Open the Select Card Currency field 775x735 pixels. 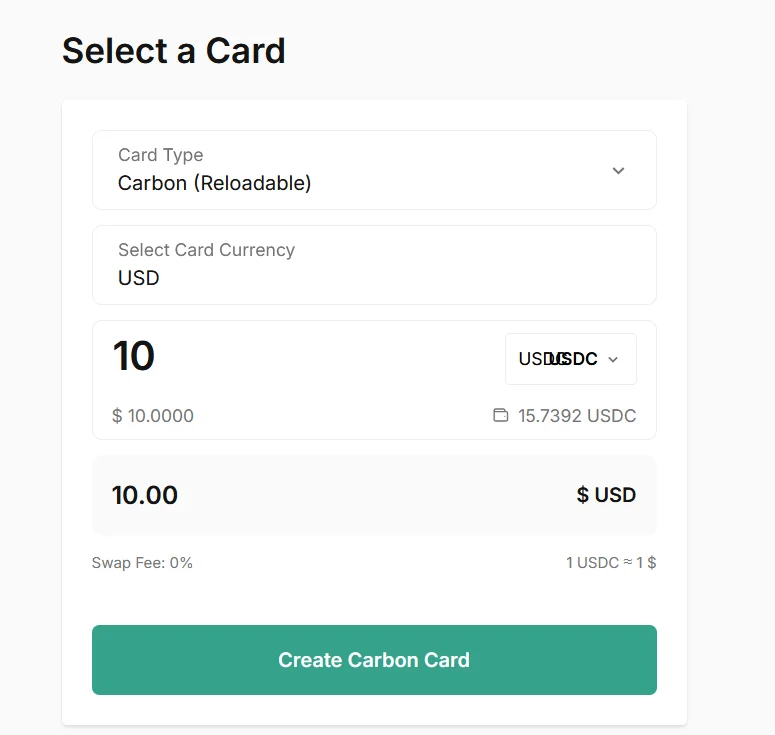click(x=374, y=265)
